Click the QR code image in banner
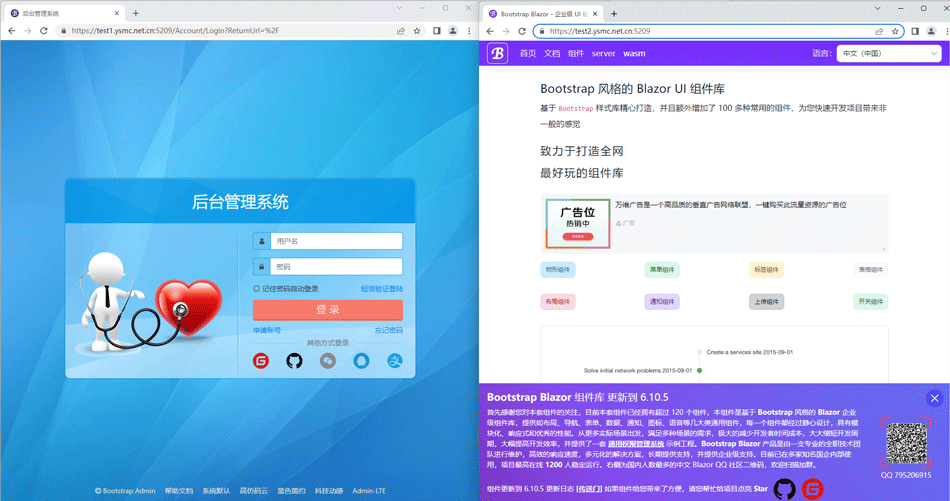The width and height of the screenshot is (950, 501). (906, 443)
